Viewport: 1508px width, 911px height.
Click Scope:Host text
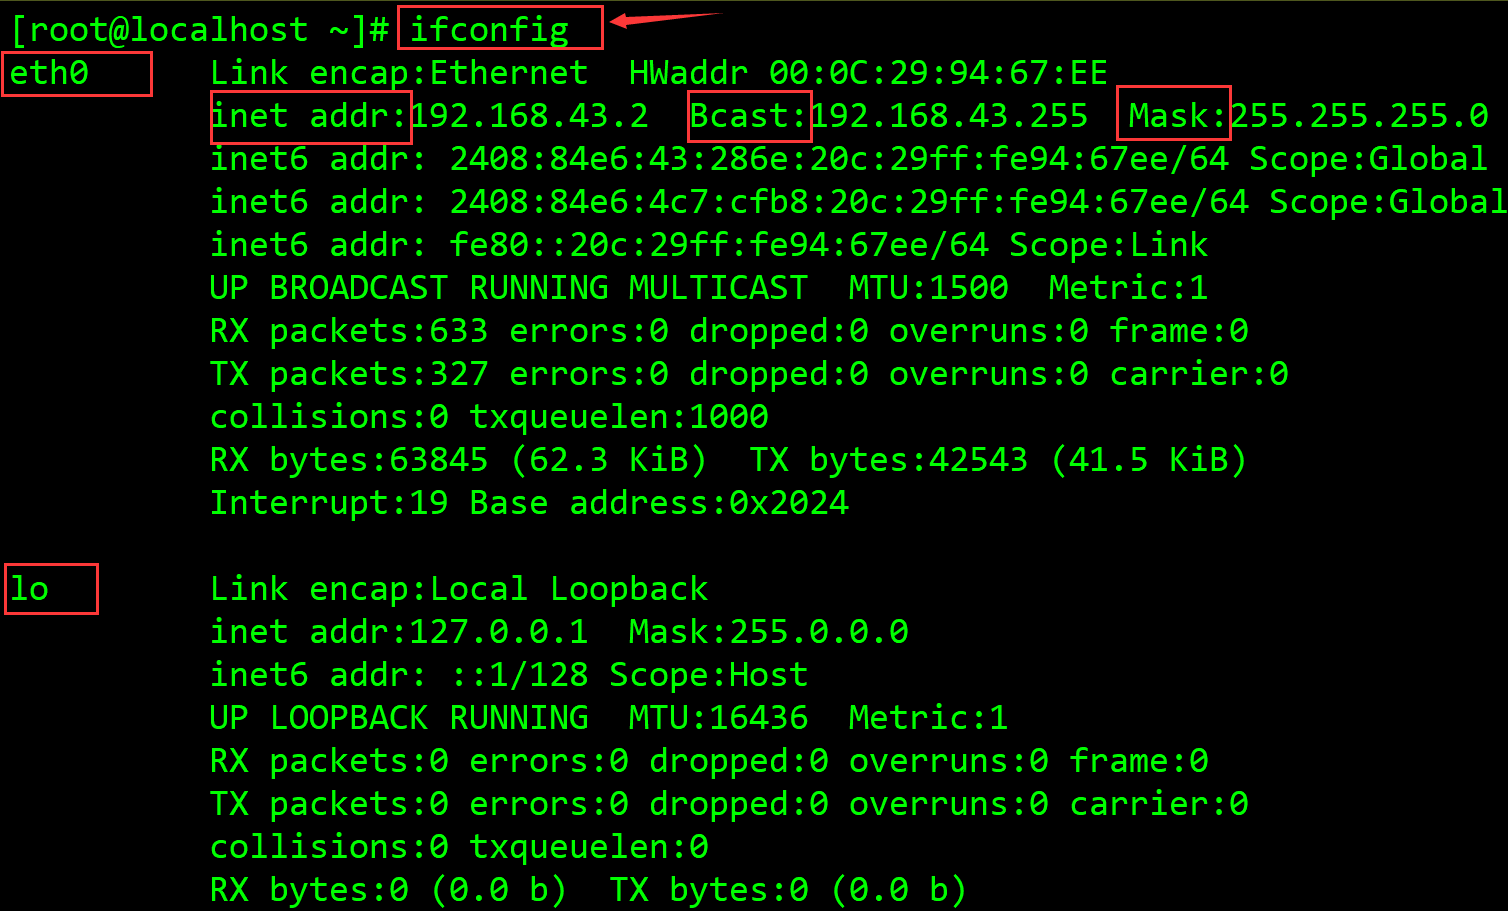tap(709, 675)
